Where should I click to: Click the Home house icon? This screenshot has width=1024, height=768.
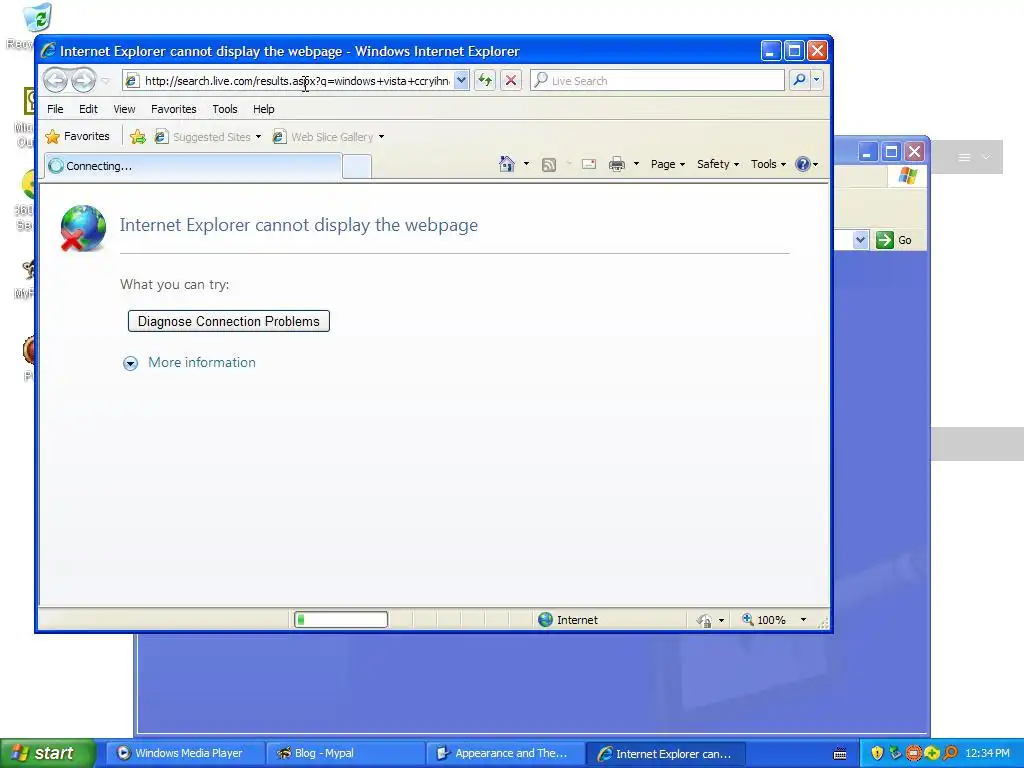tap(507, 164)
